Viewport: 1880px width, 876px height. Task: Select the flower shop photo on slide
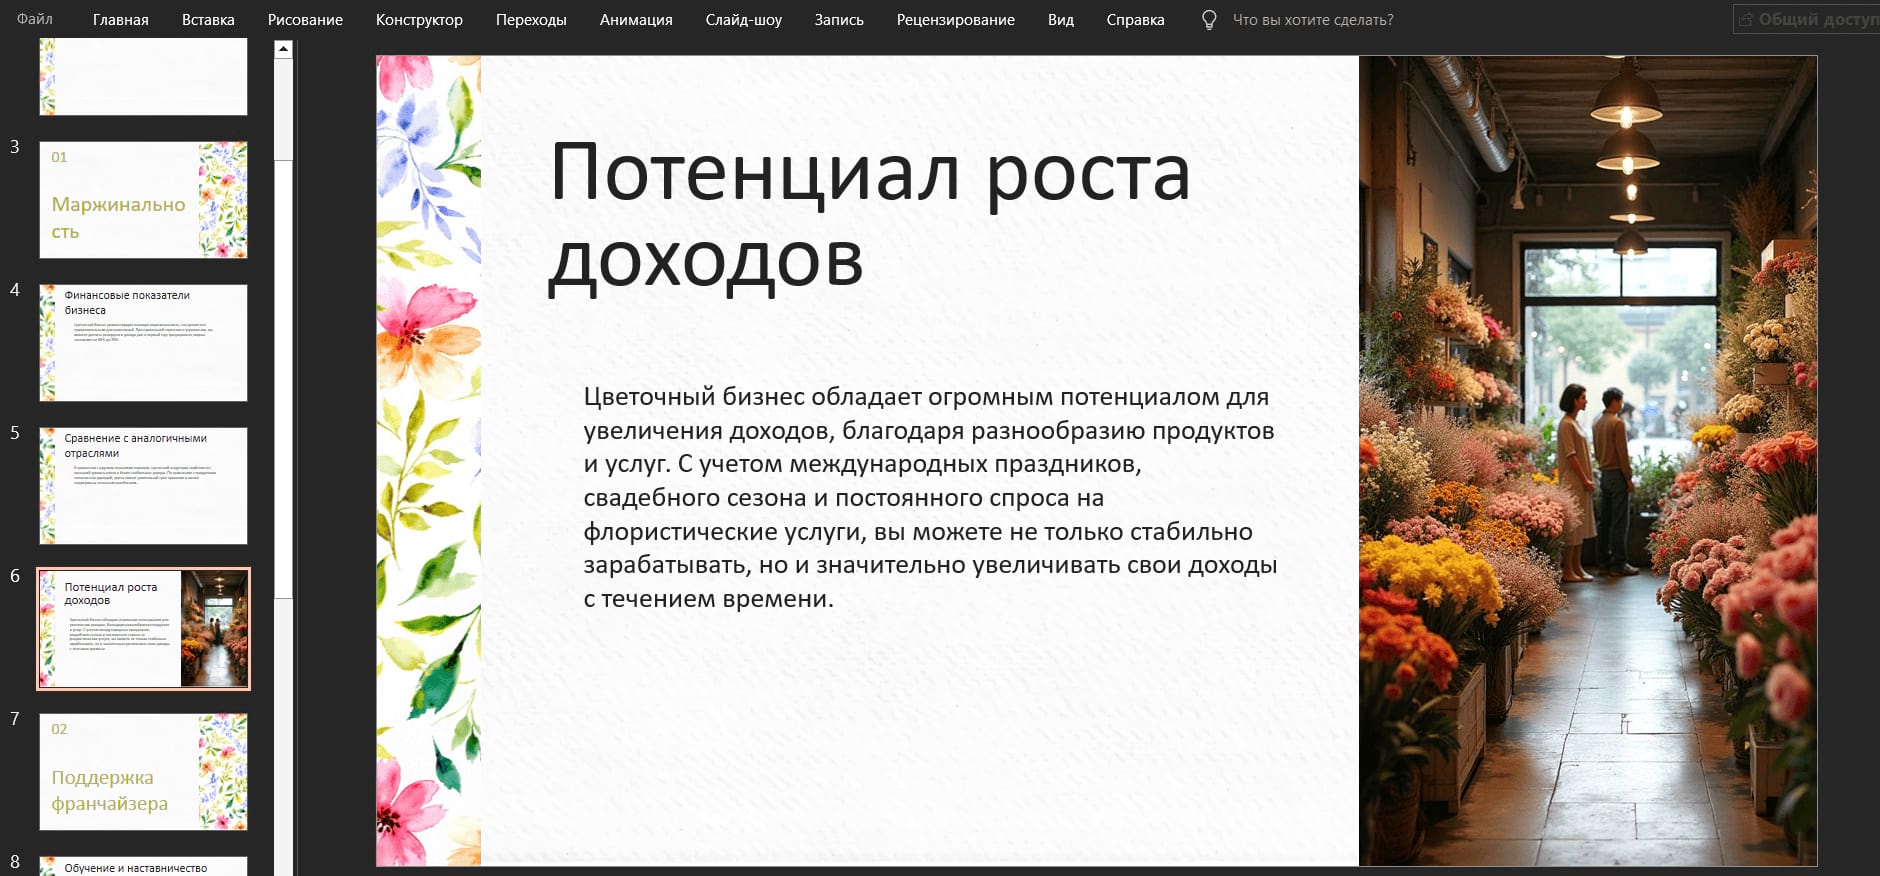[x=1588, y=460]
